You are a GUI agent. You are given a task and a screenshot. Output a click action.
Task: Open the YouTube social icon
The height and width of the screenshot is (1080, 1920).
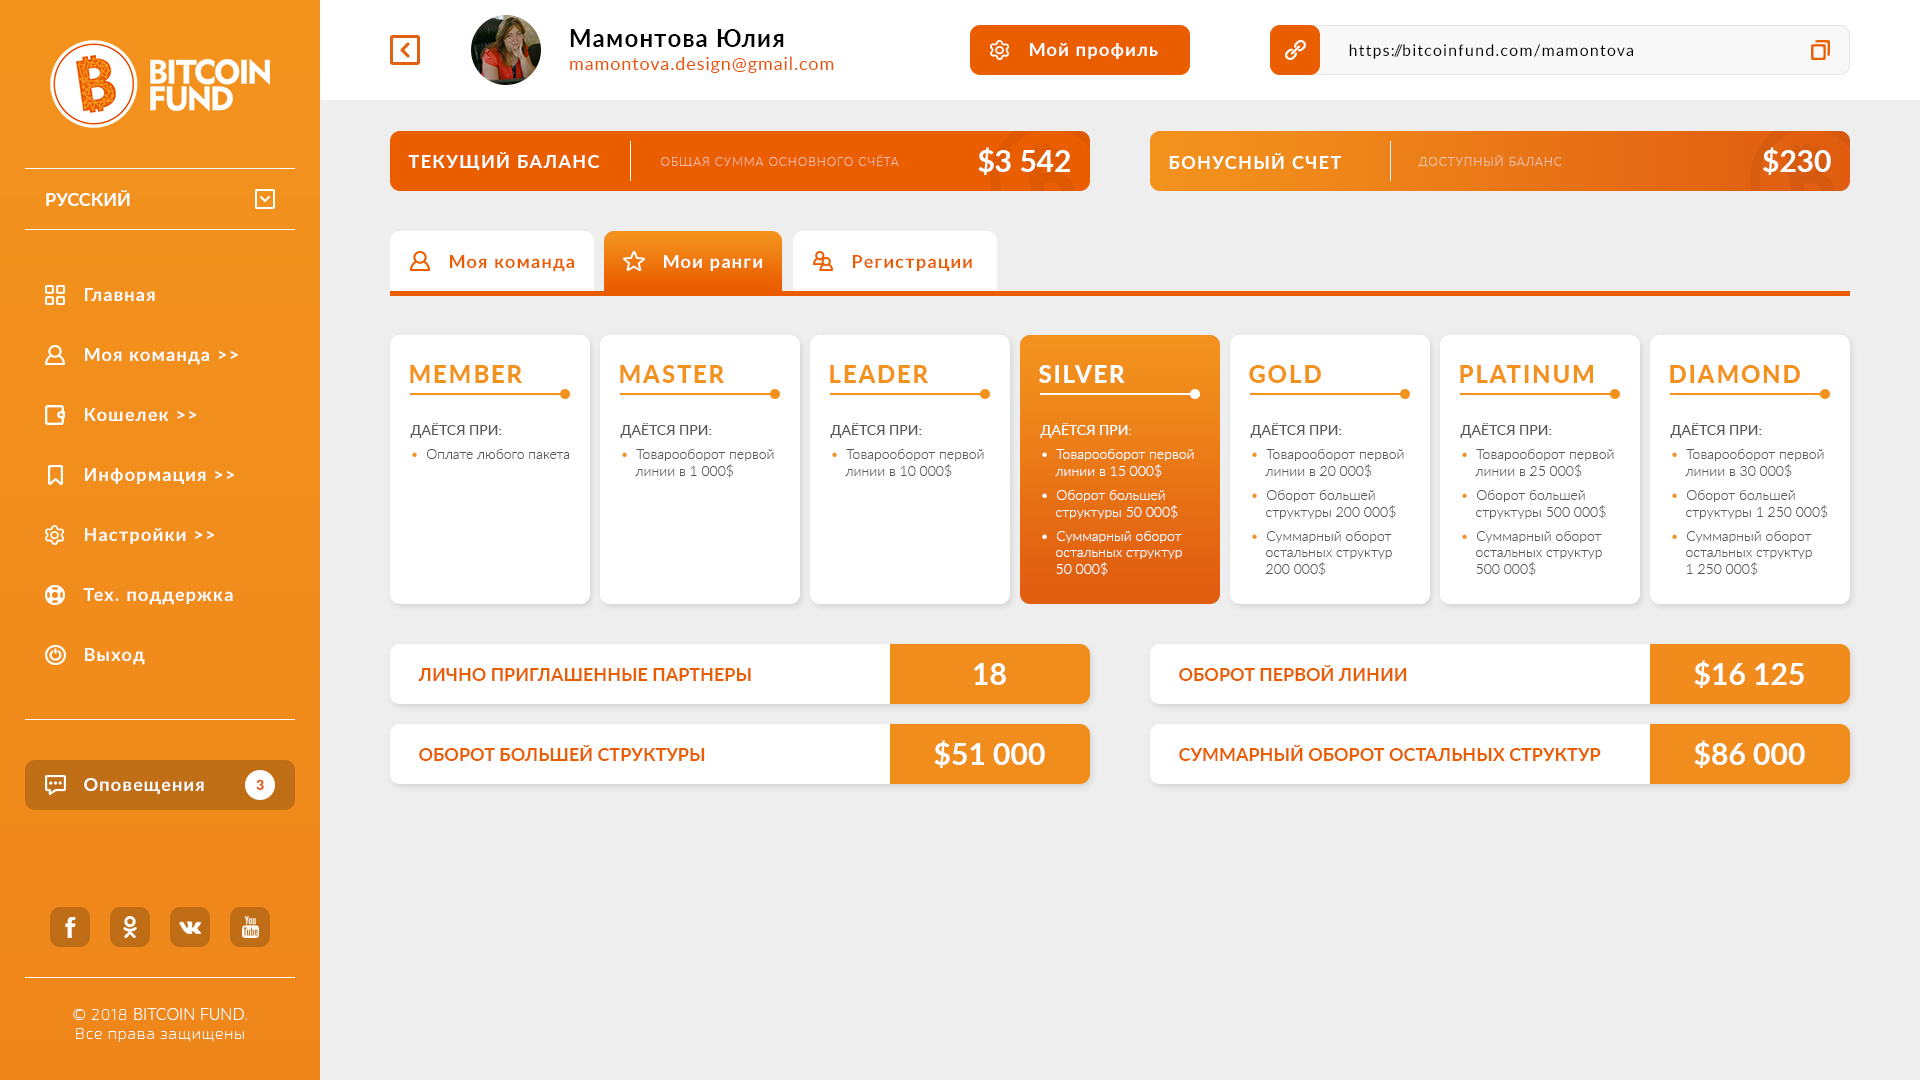tap(250, 927)
